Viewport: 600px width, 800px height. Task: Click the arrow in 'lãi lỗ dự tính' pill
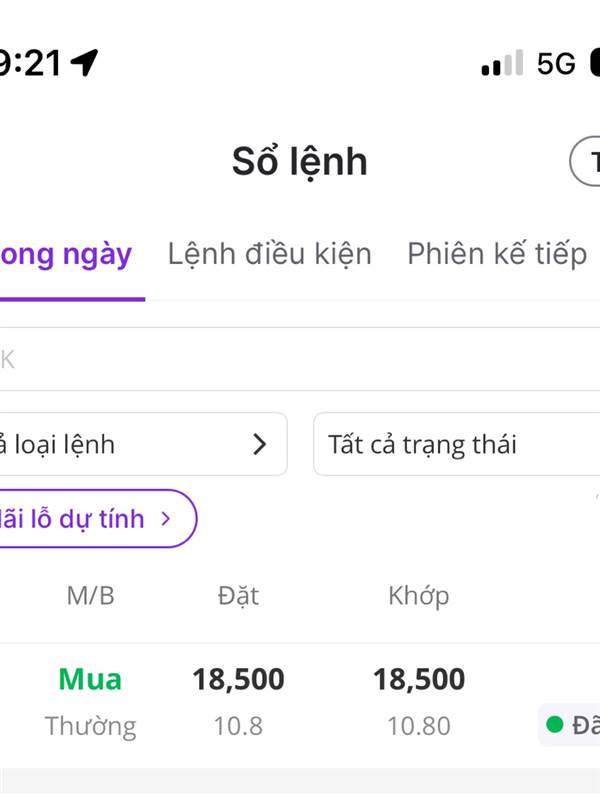click(166, 518)
